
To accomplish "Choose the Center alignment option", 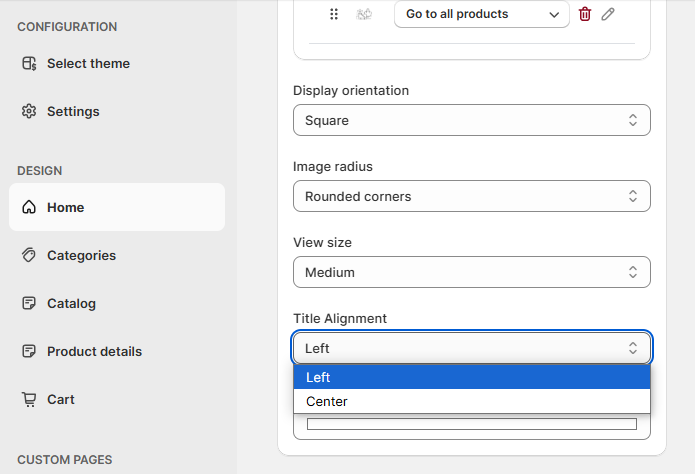I will tap(472, 401).
